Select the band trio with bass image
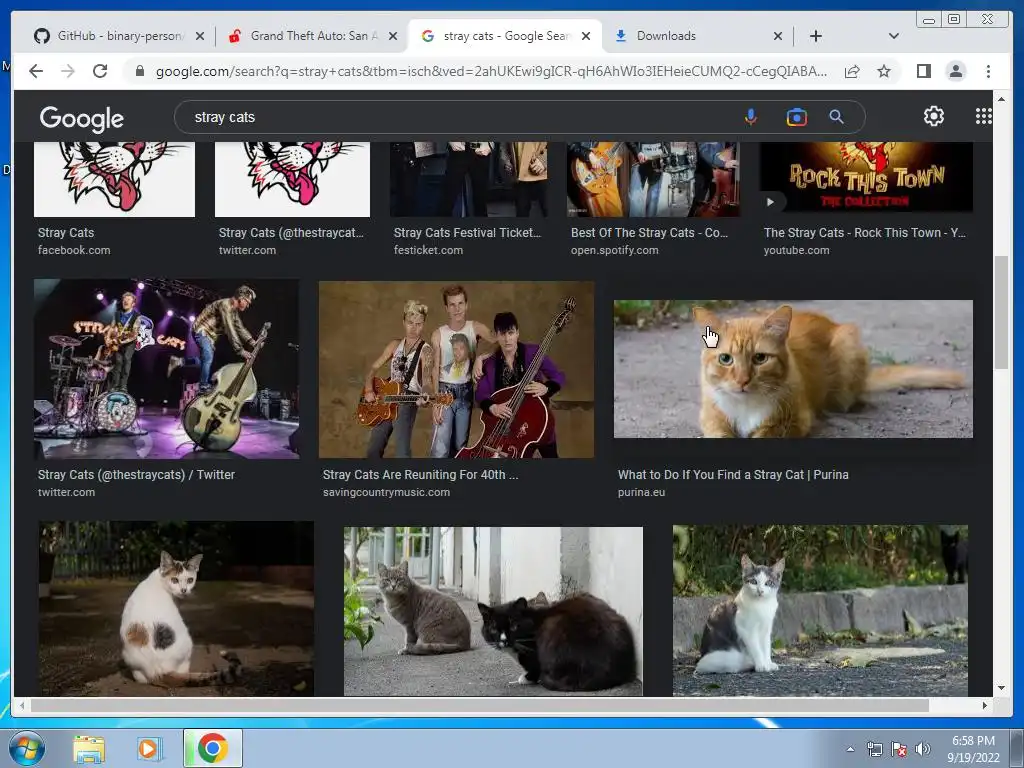This screenshot has height=768, width=1024. 456,370
